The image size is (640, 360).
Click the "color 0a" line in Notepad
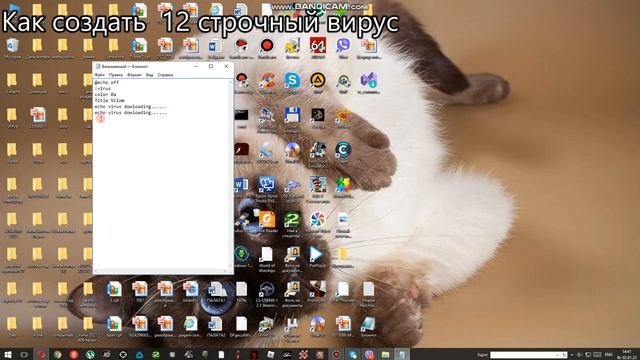click(x=105, y=94)
